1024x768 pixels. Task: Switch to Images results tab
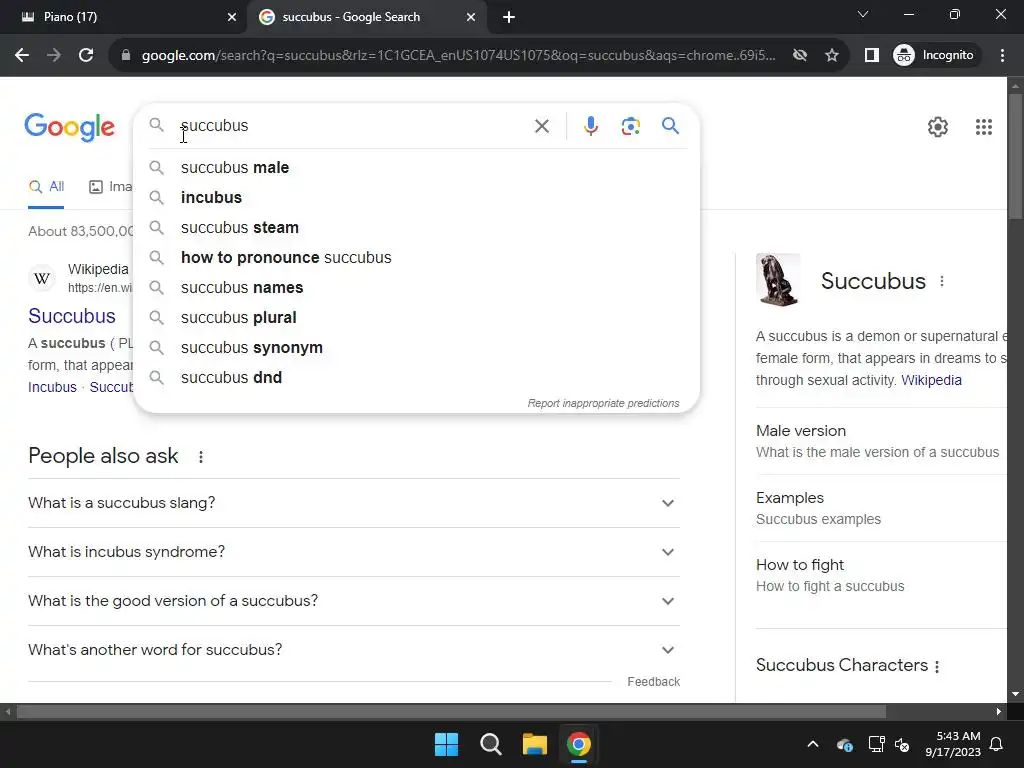tap(110, 187)
